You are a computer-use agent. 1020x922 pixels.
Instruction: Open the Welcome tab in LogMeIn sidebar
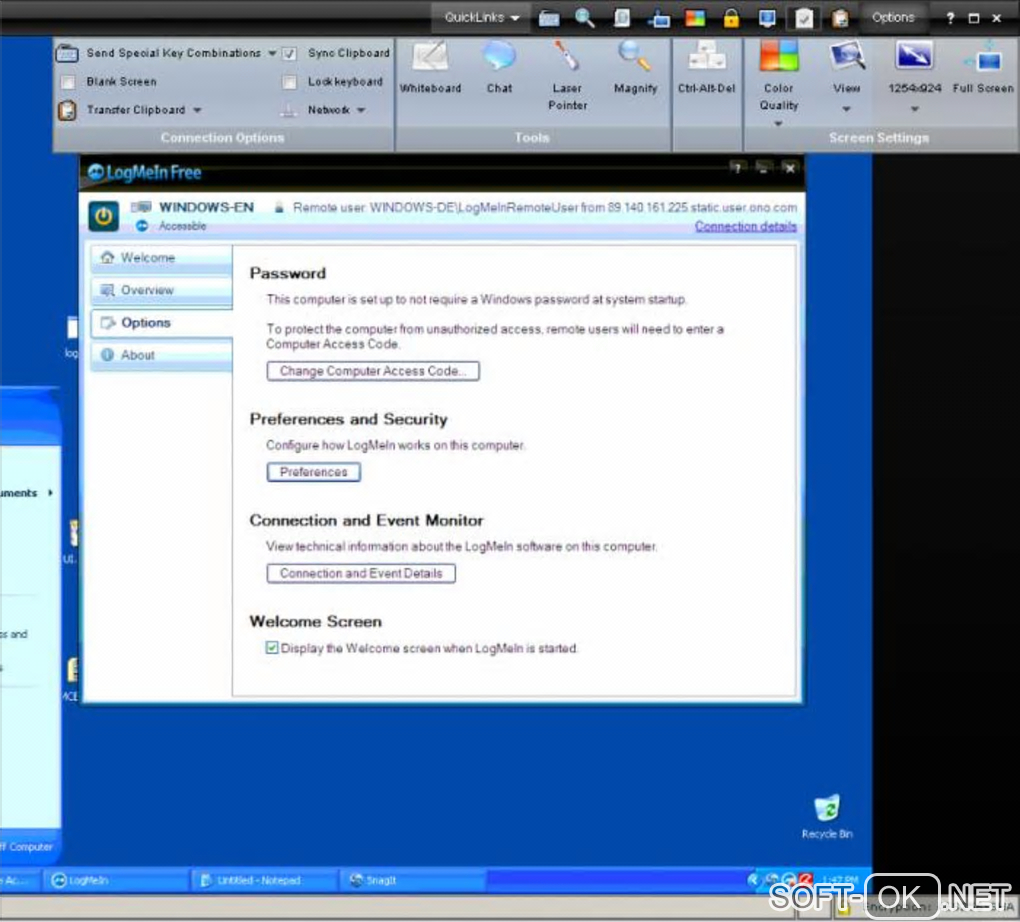pyautogui.click(x=161, y=258)
